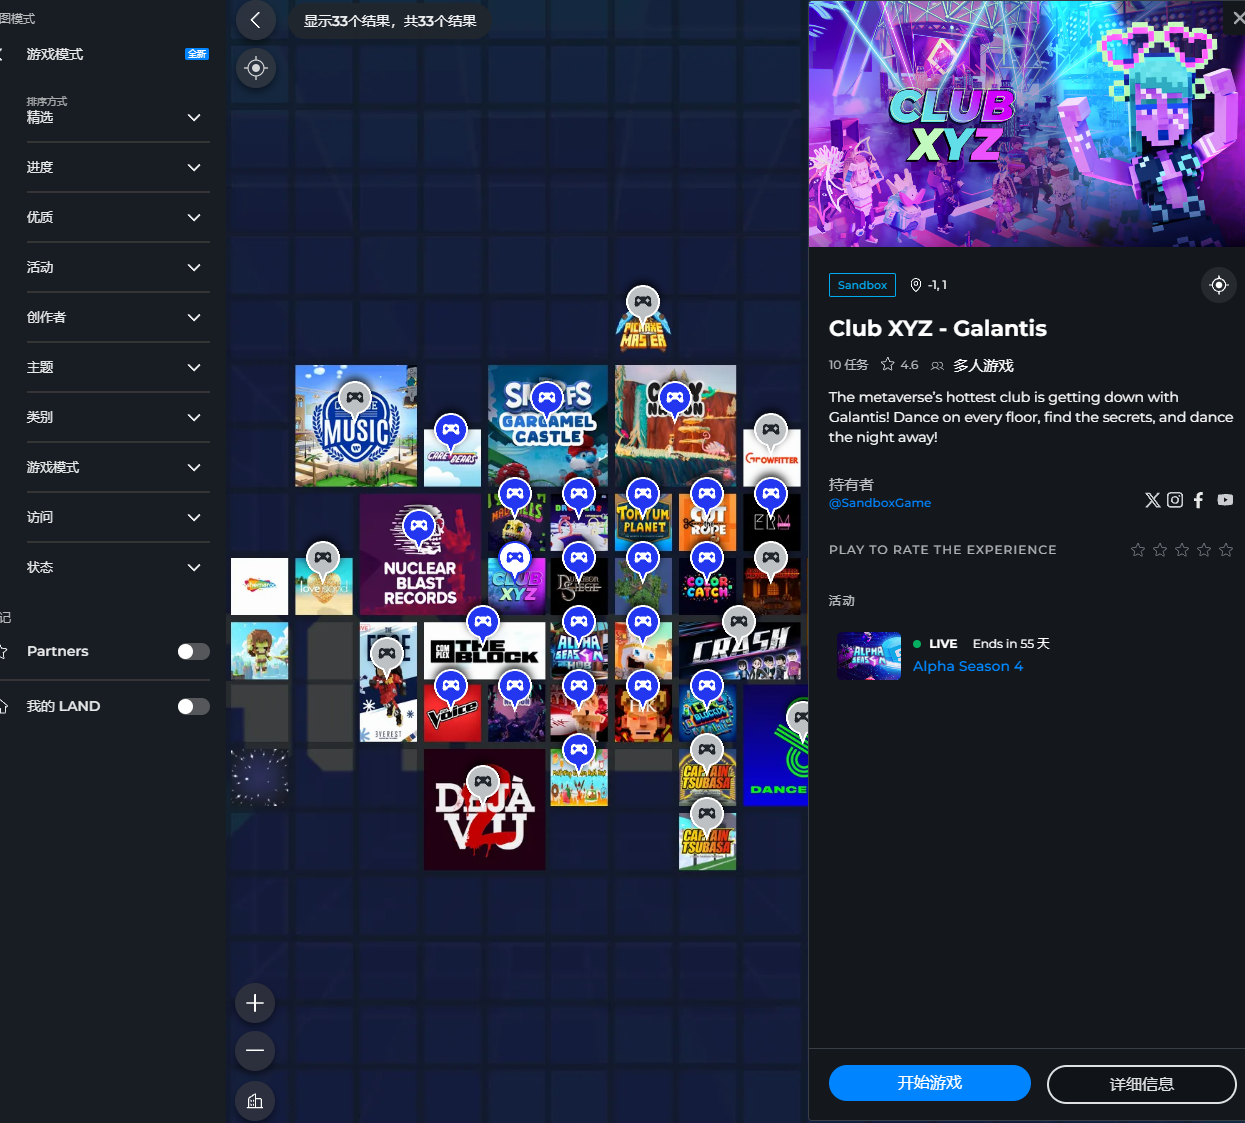Click the Alpha Season event thumbnail
1245x1123 pixels.
pyautogui.click(x=869, y=656)
